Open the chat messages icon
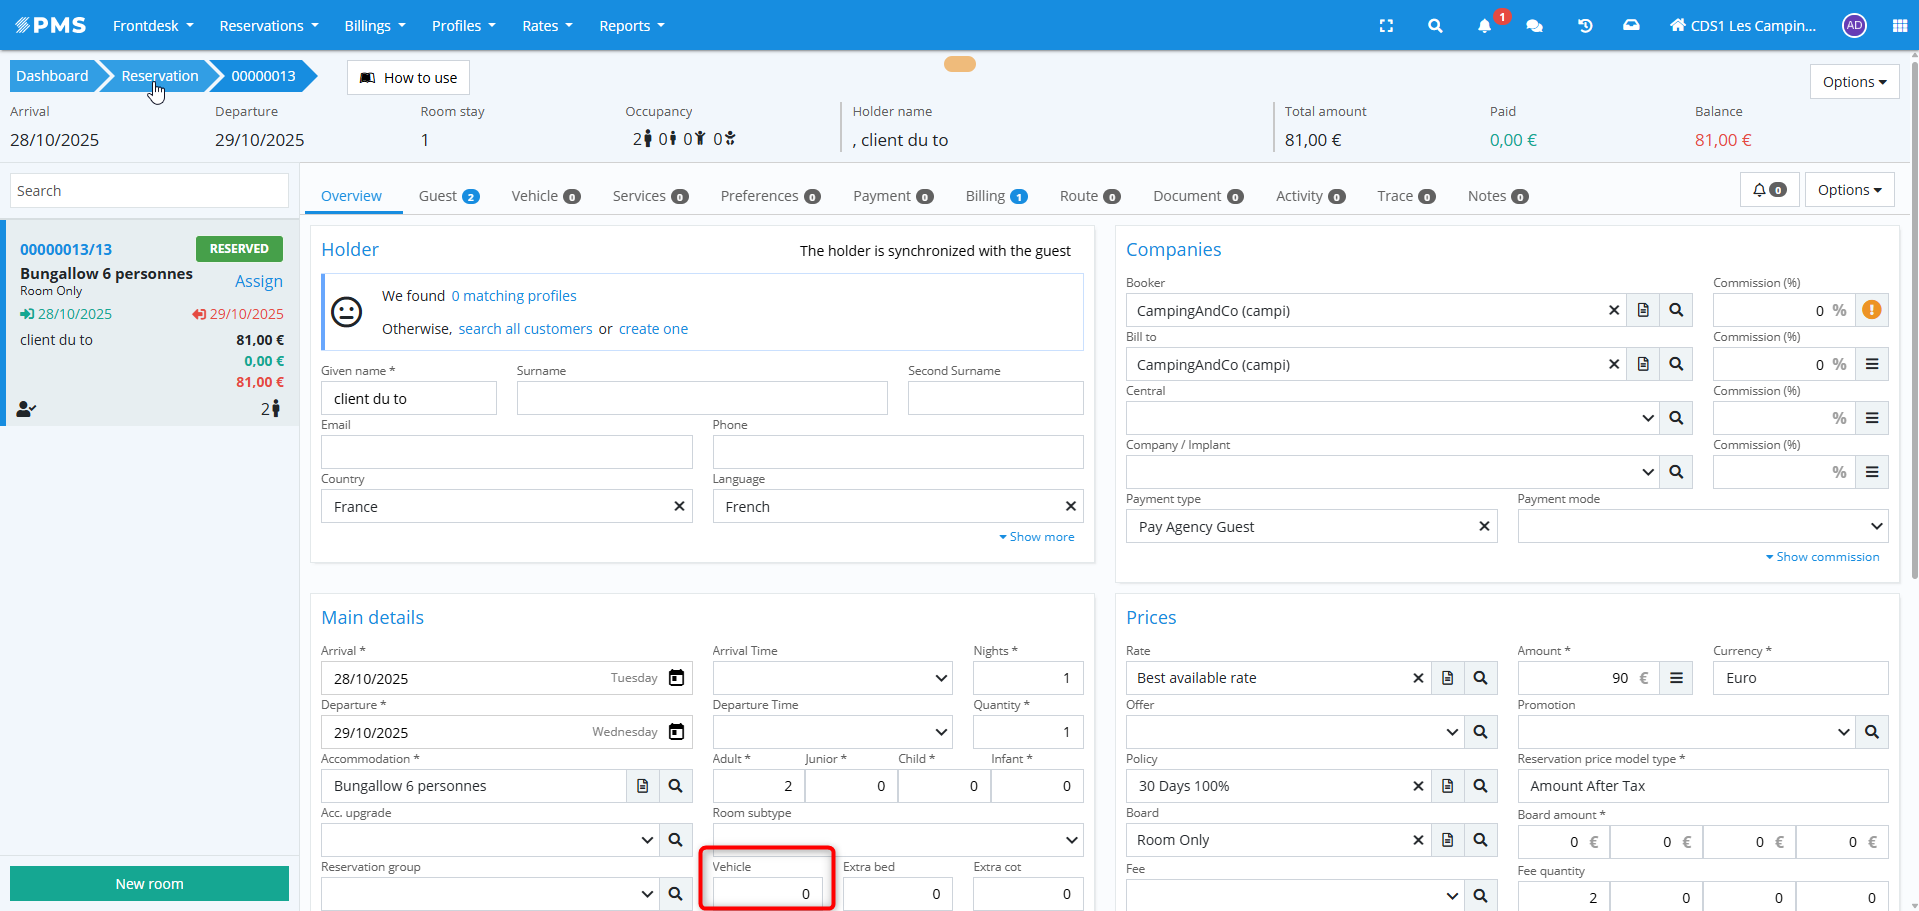1919x911 pixels. [x=1534, y=26]
